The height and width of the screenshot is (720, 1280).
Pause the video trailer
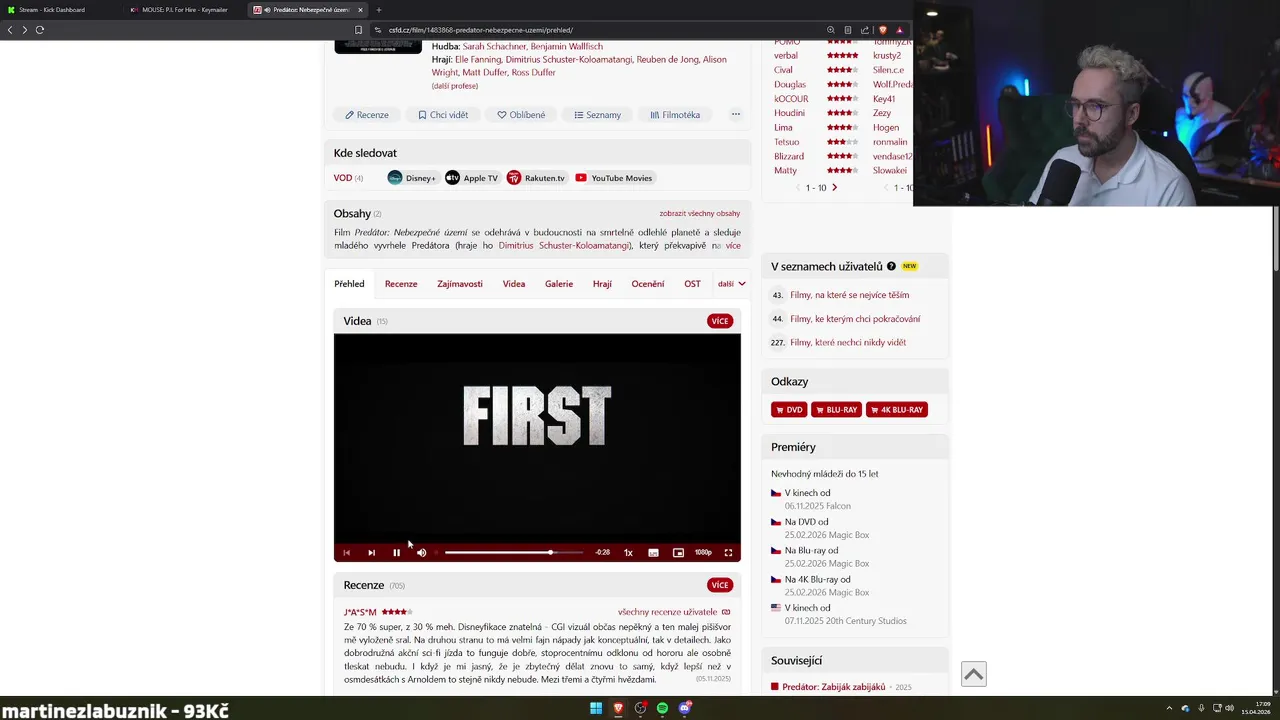tap(396, 552)
